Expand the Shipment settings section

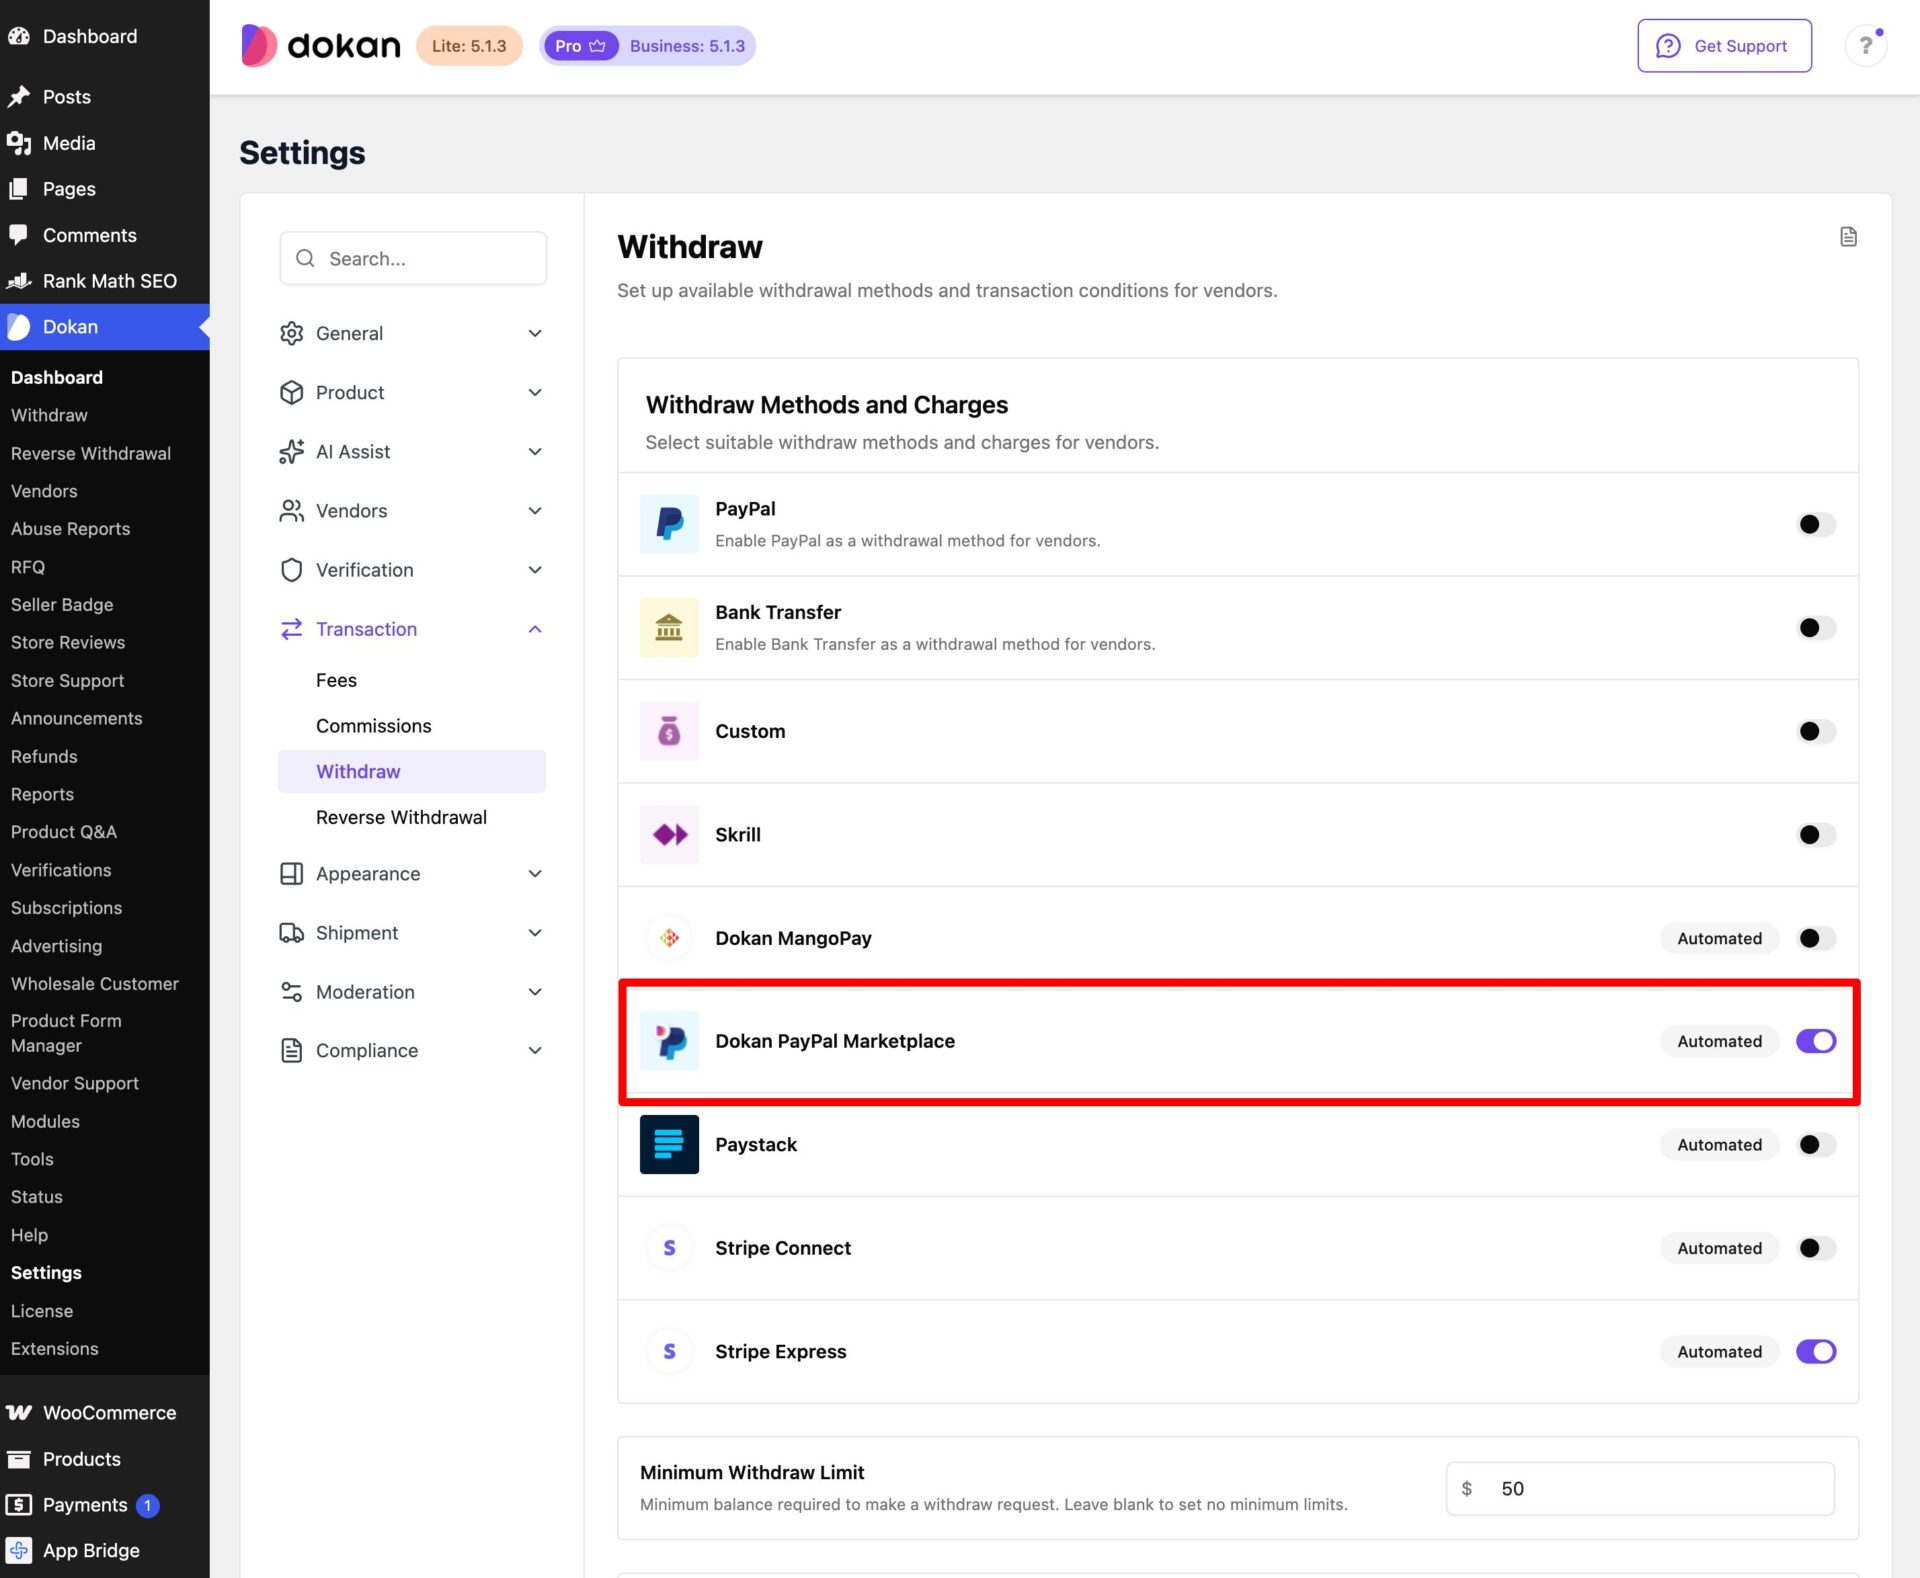[412, 933]
